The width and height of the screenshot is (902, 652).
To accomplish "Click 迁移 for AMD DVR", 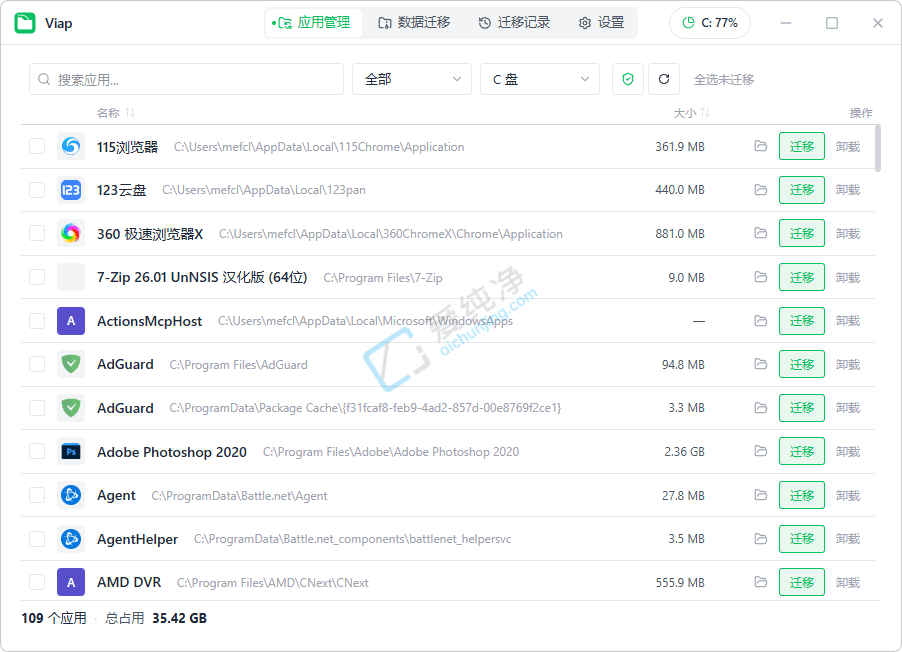I will click(802, 582).
